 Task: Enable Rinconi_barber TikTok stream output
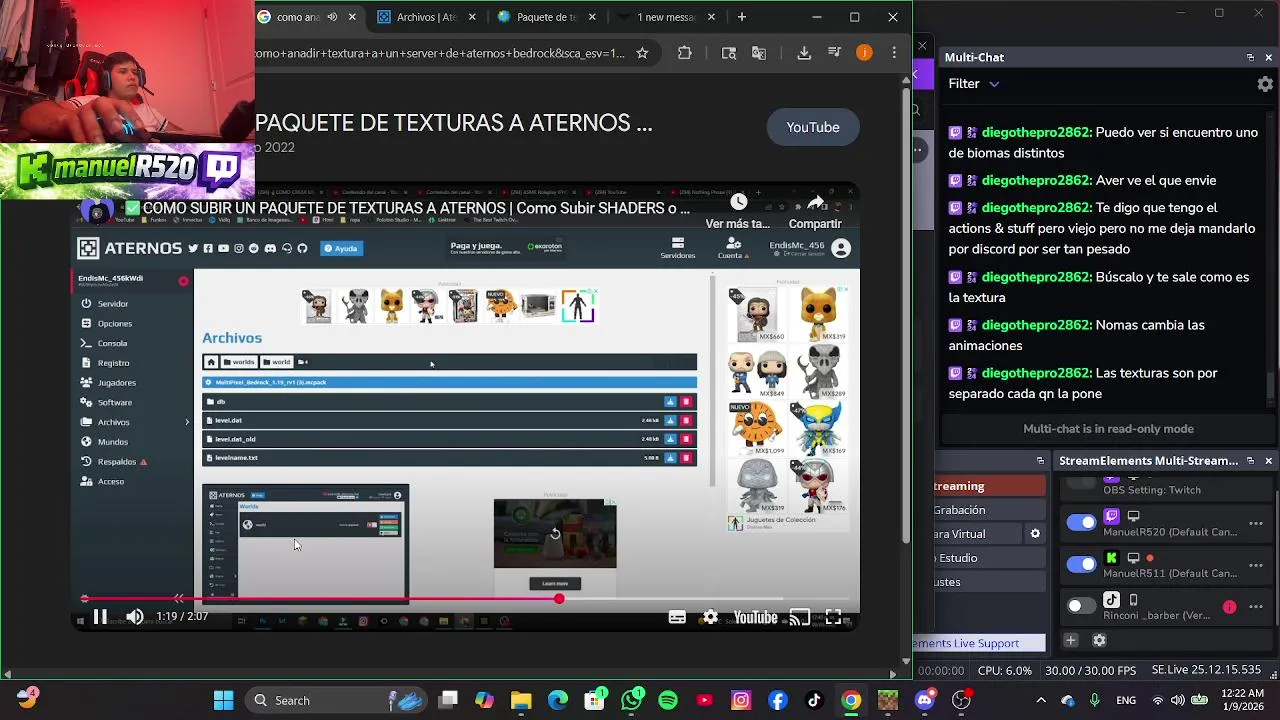pos(1081,606)
